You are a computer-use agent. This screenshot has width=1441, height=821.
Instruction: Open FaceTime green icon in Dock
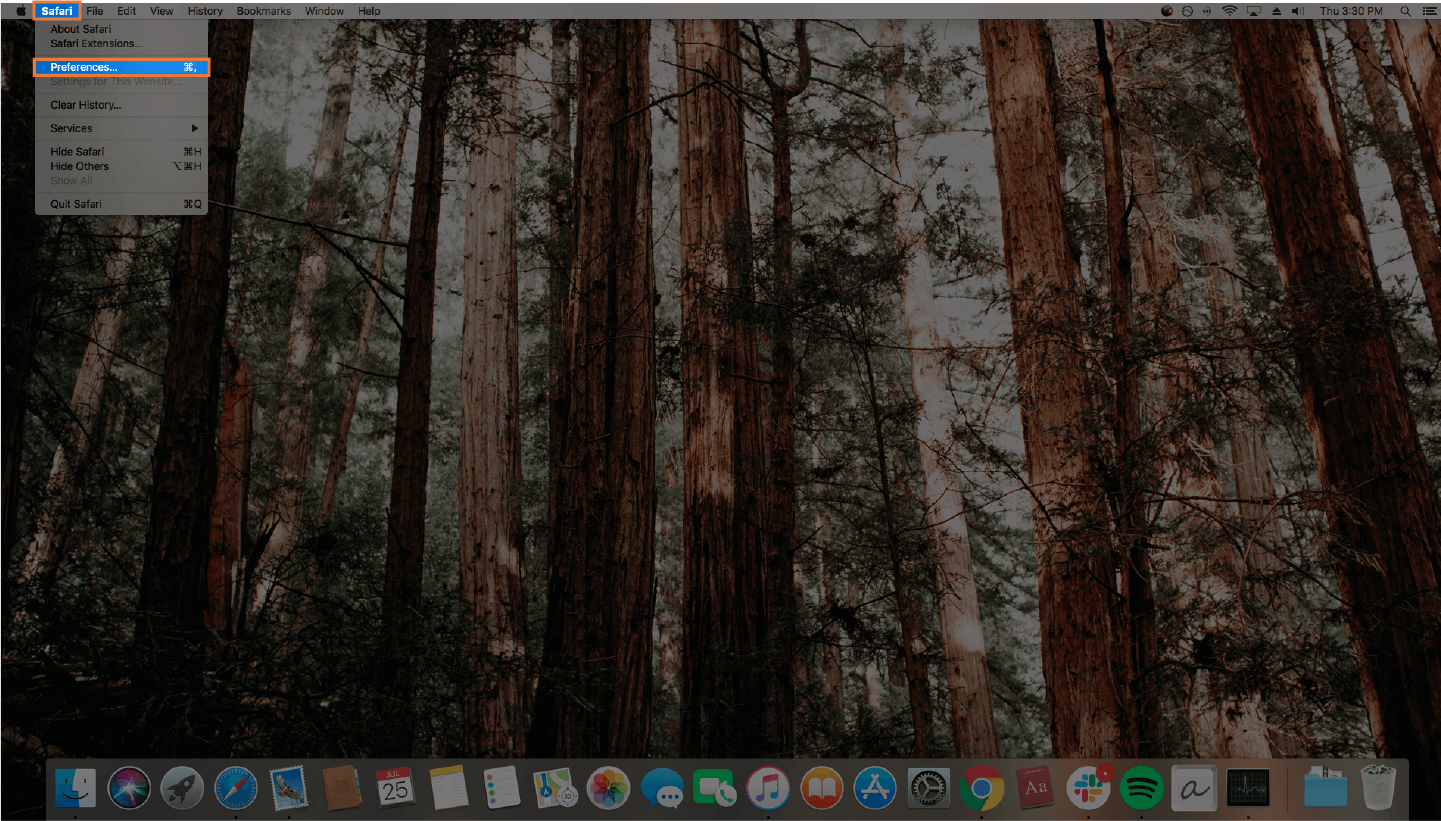coord(715,789)
